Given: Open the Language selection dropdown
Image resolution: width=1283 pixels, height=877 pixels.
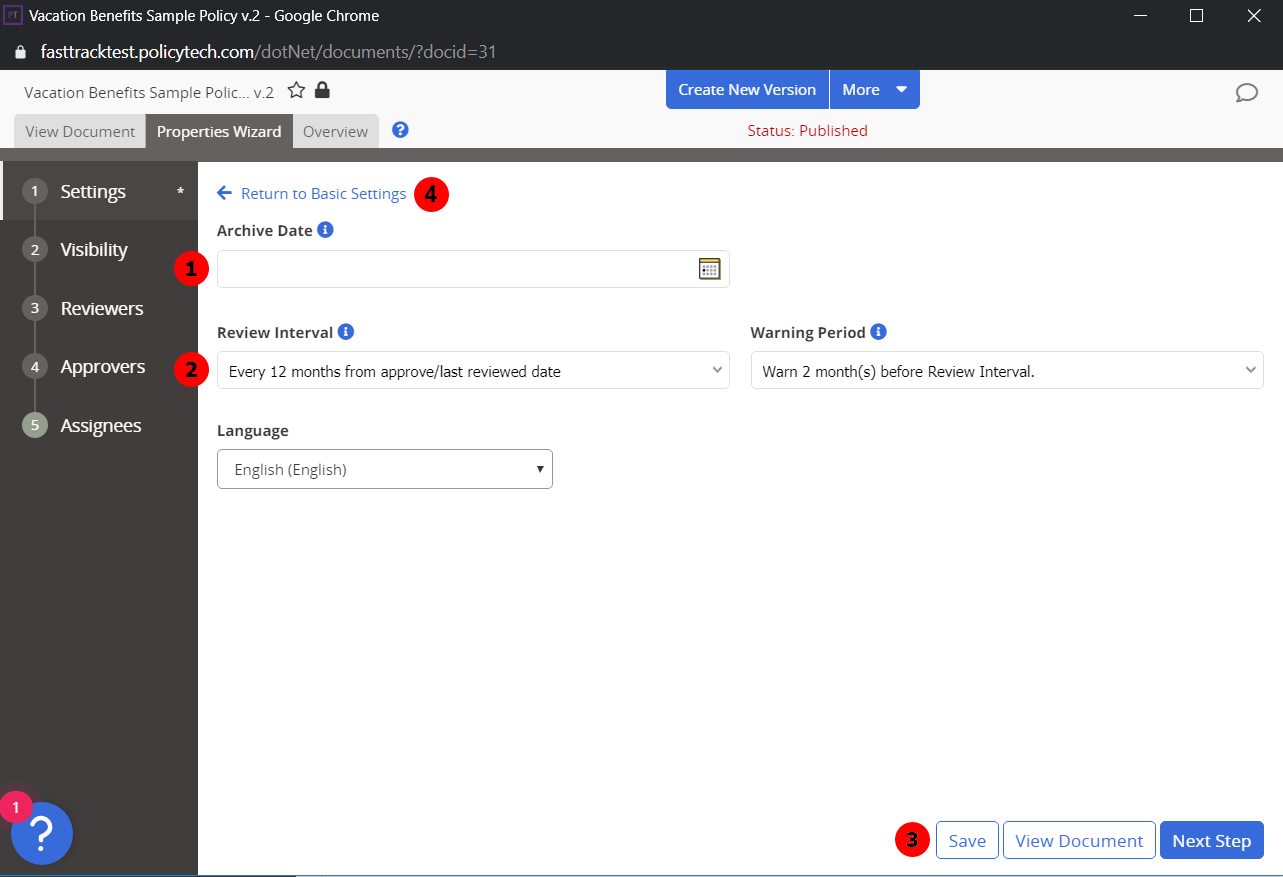Looking at the screenshot, I should click(x=384, y=468).
